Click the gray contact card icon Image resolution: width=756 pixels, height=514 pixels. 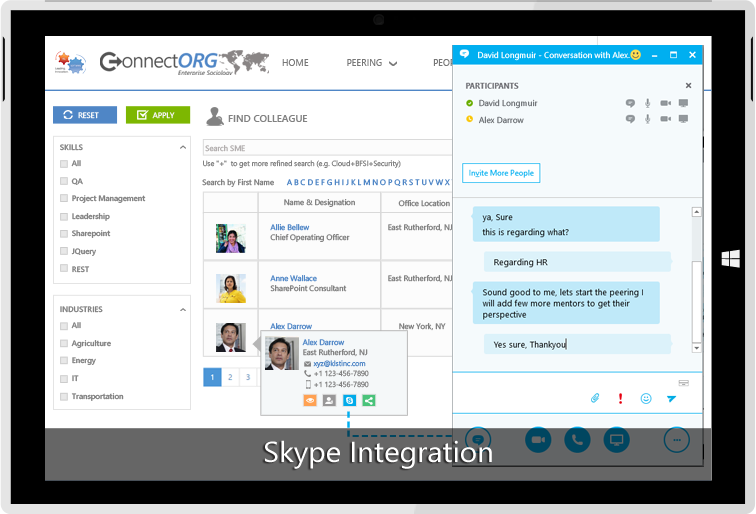[x=329, y=400]
